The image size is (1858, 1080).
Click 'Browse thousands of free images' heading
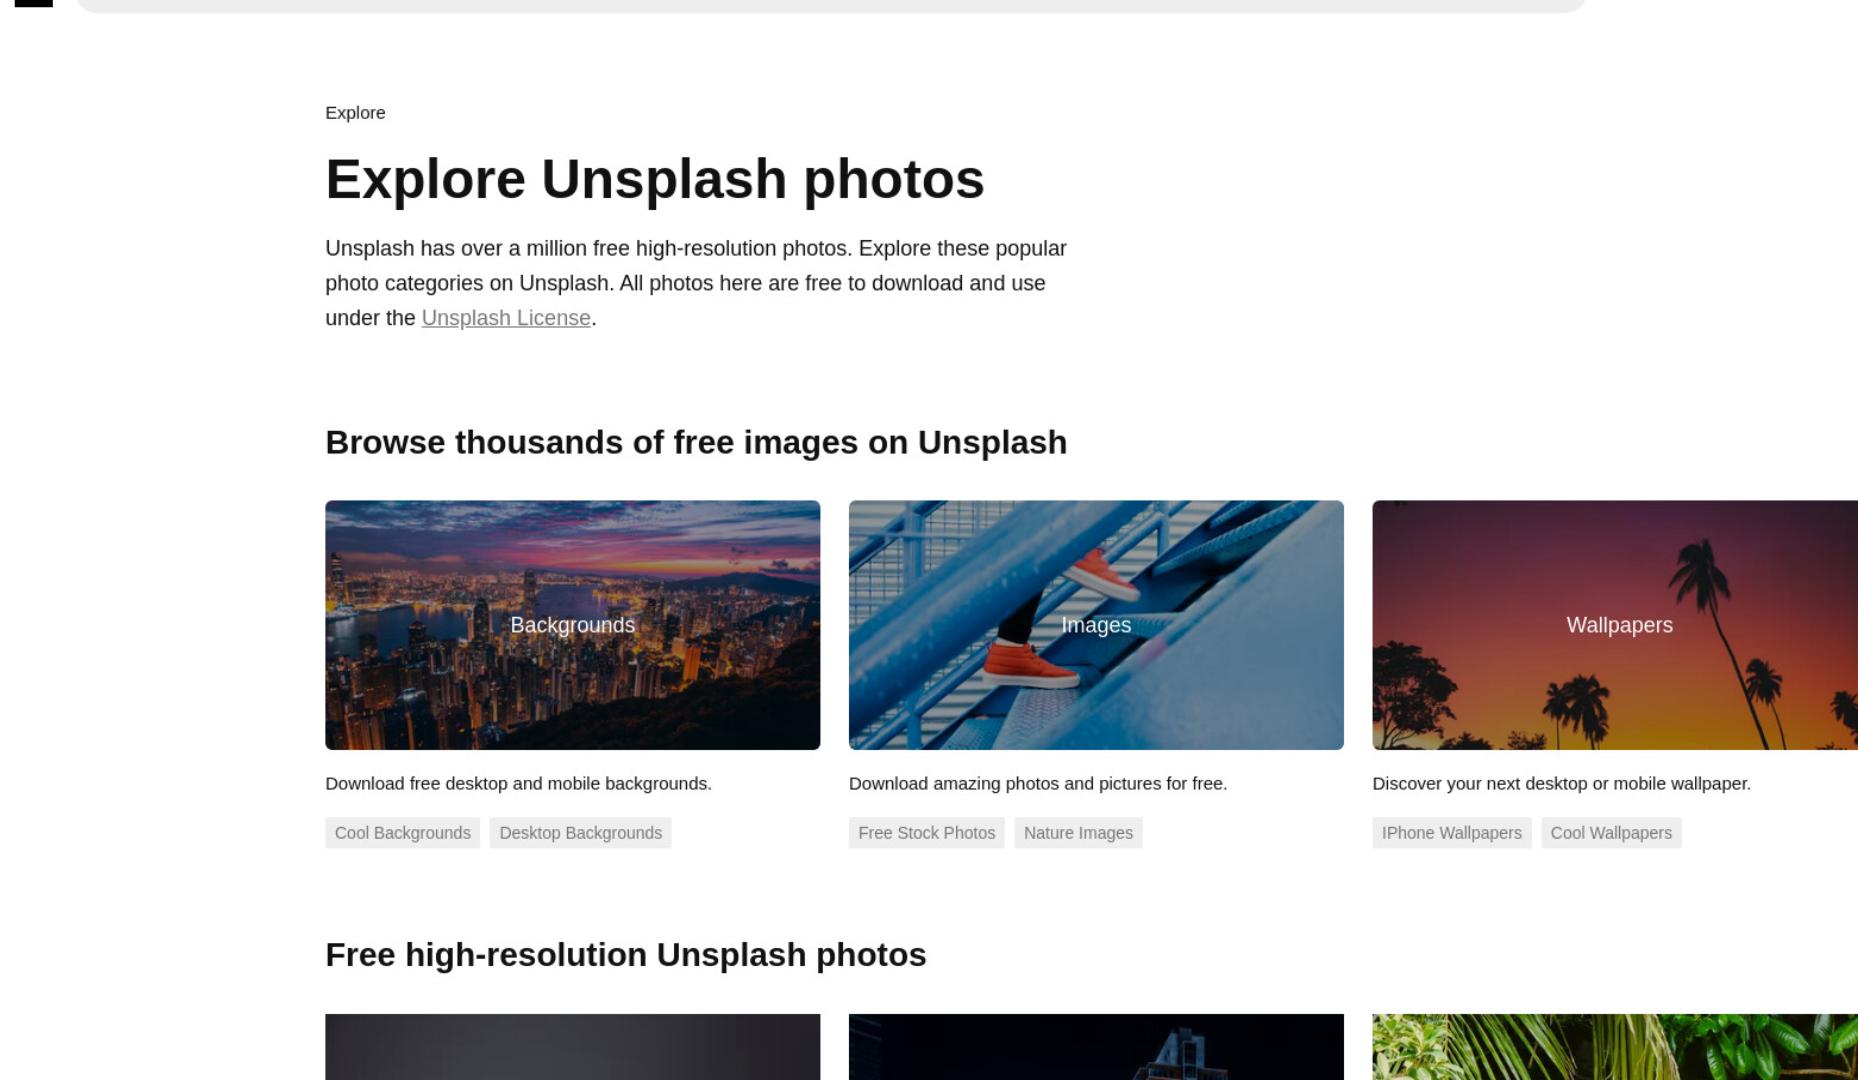pos(696,442)
